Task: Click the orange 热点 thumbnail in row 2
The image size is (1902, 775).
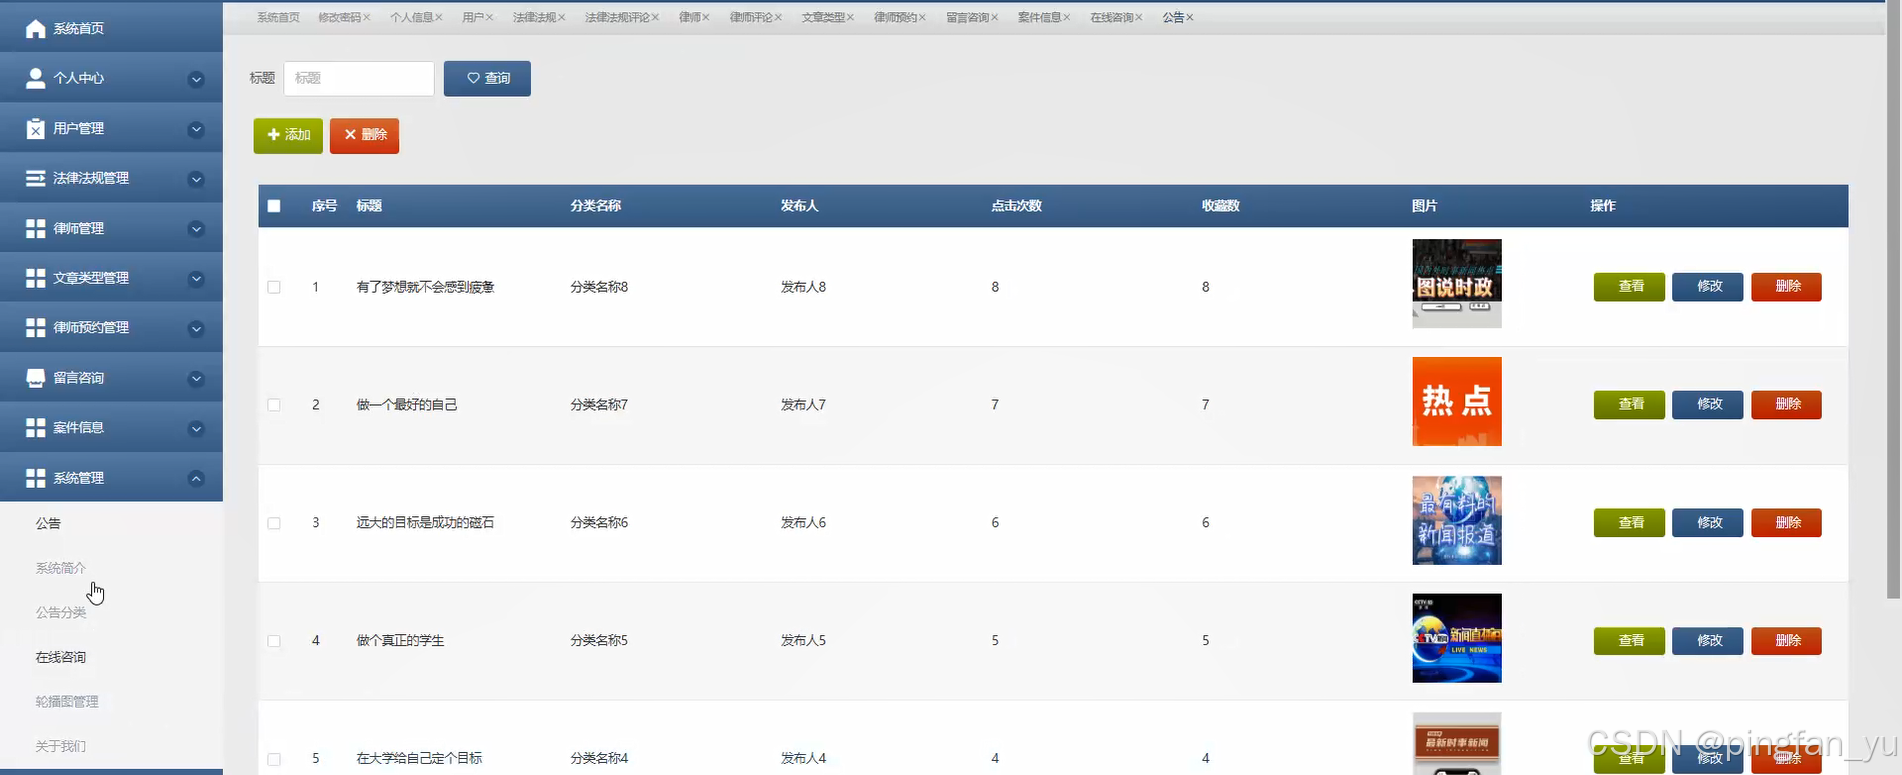Action: 1457,402
